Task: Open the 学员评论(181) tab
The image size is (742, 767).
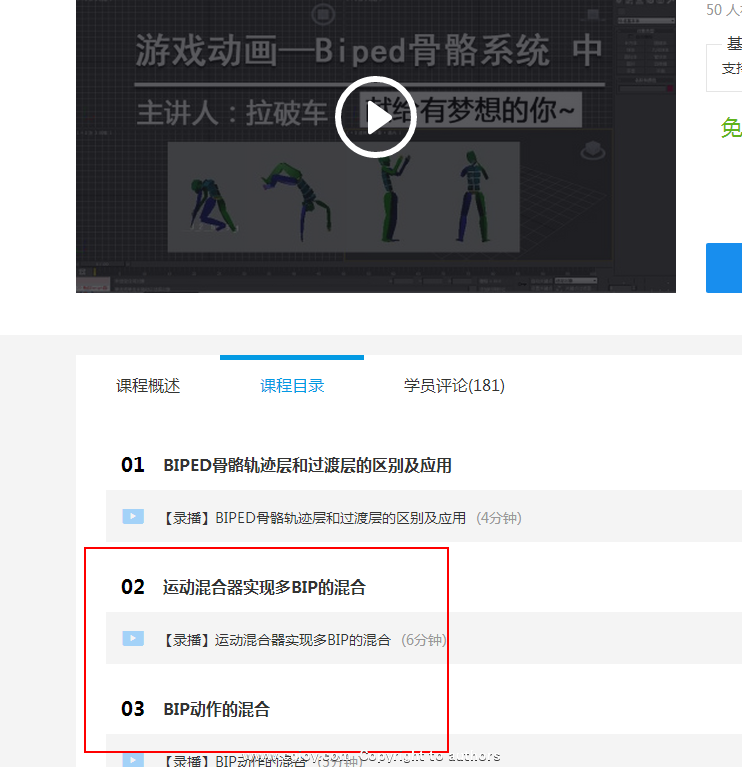Action: [454, 385]
